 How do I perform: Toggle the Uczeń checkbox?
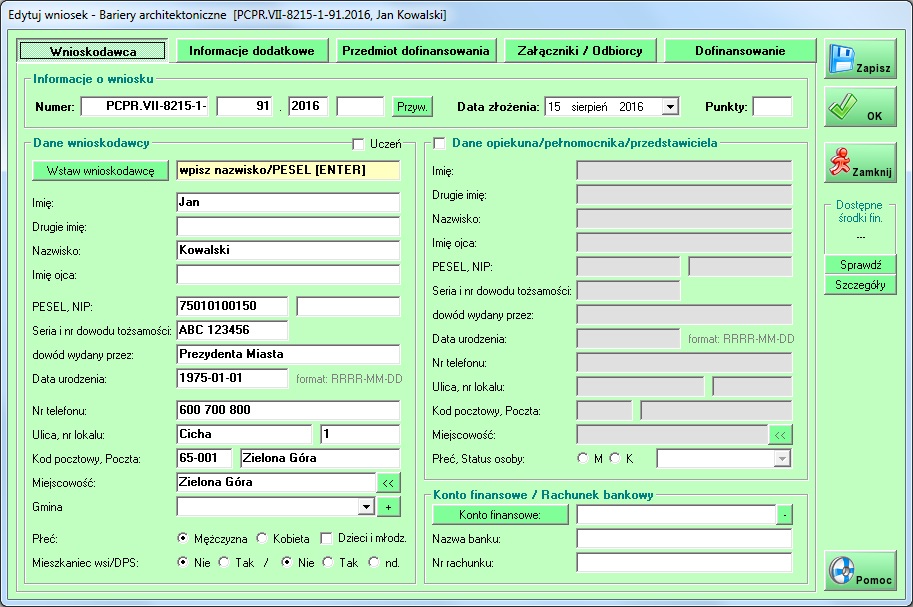(x=358, y=144)
